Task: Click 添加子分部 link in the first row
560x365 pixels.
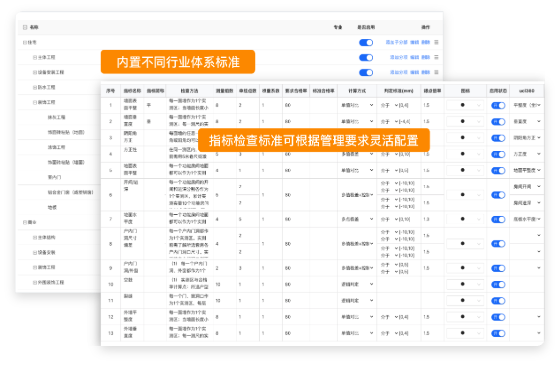Action: tap(396, 42)
